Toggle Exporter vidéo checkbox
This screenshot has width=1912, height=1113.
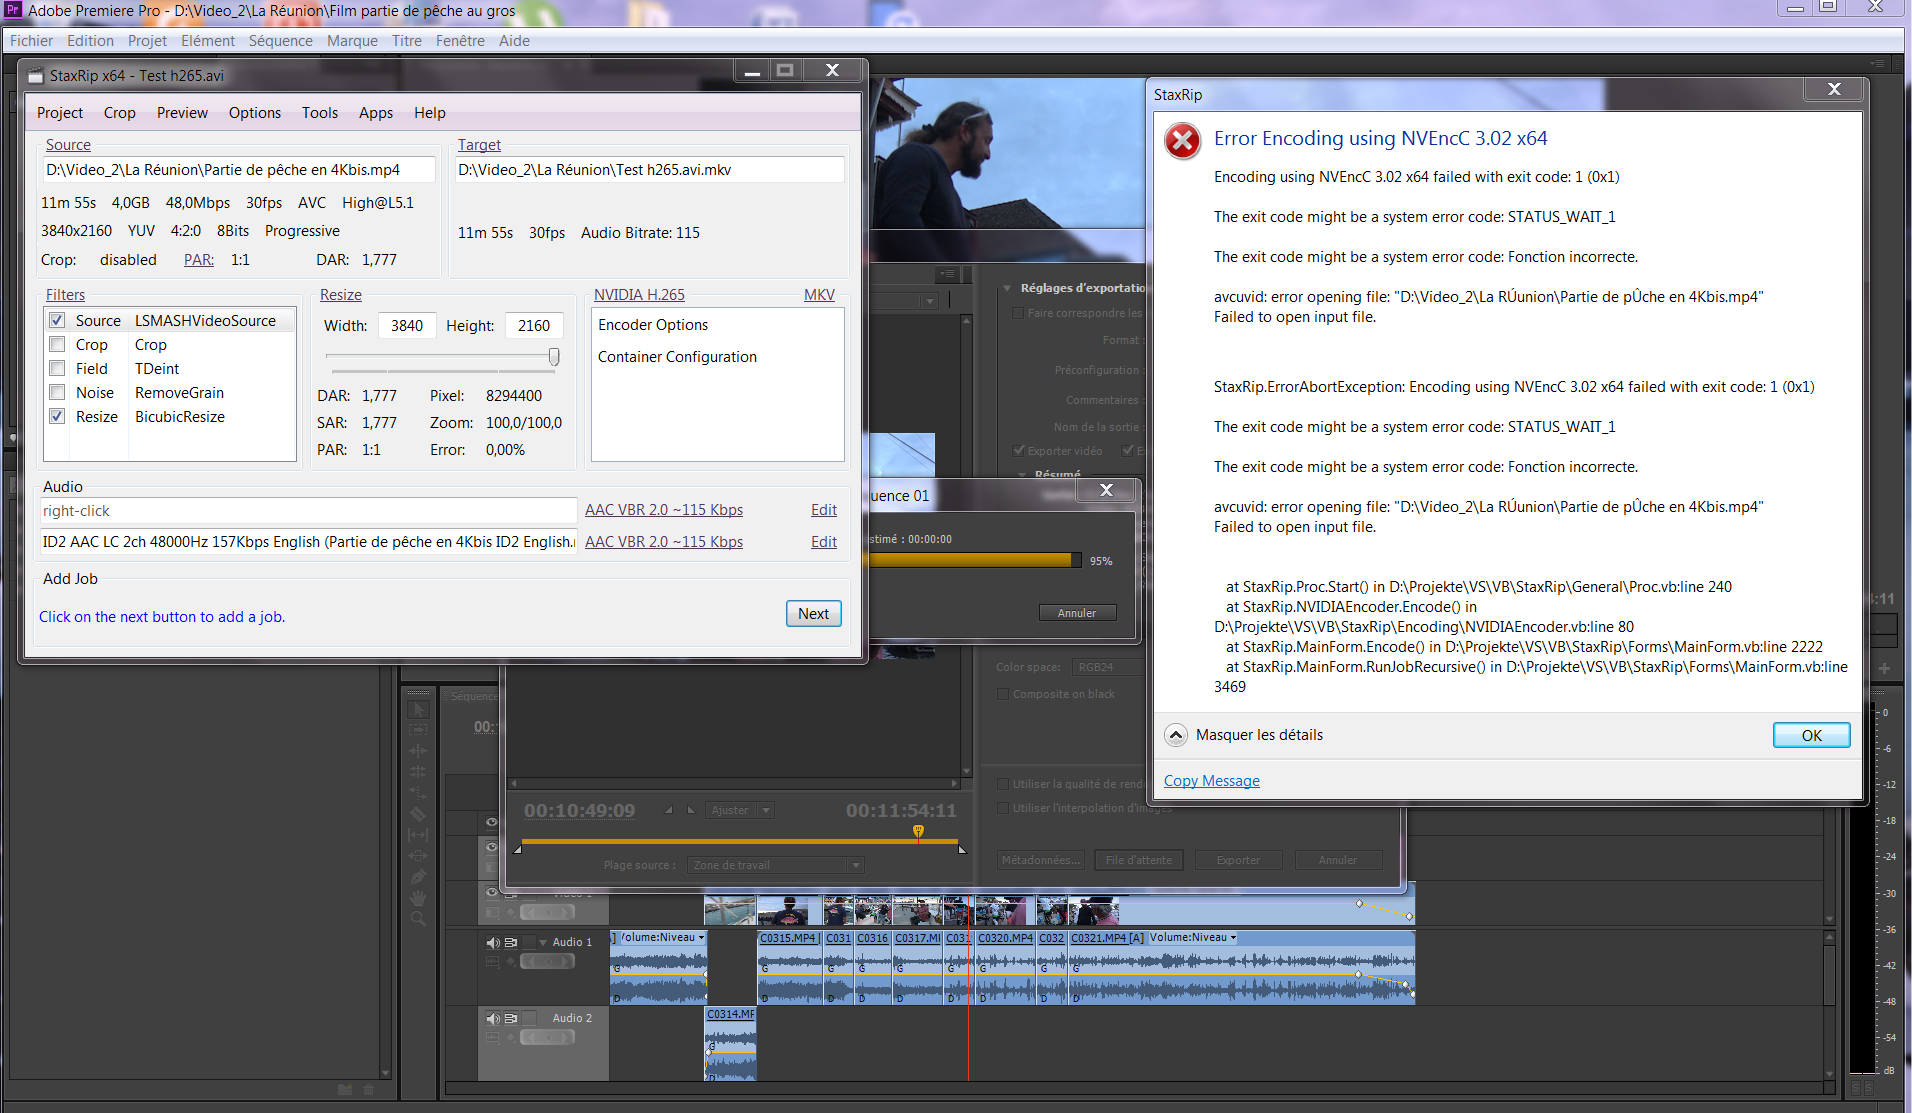1019,451
